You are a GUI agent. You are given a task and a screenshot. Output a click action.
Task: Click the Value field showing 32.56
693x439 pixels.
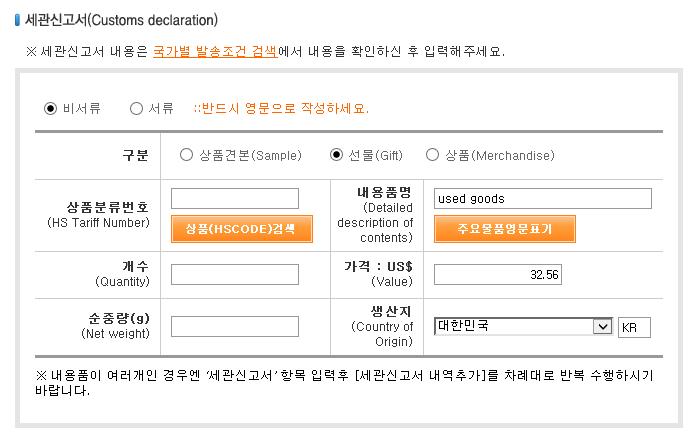[x=498, y=275]
